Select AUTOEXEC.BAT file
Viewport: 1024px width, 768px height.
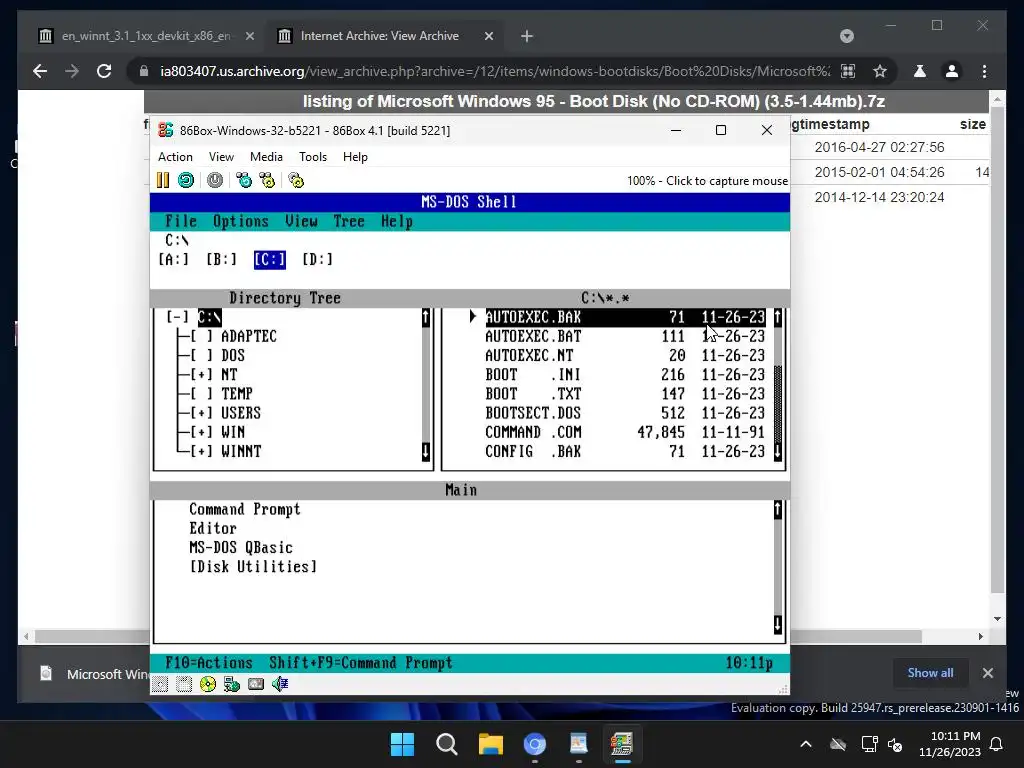pos(624,336)
